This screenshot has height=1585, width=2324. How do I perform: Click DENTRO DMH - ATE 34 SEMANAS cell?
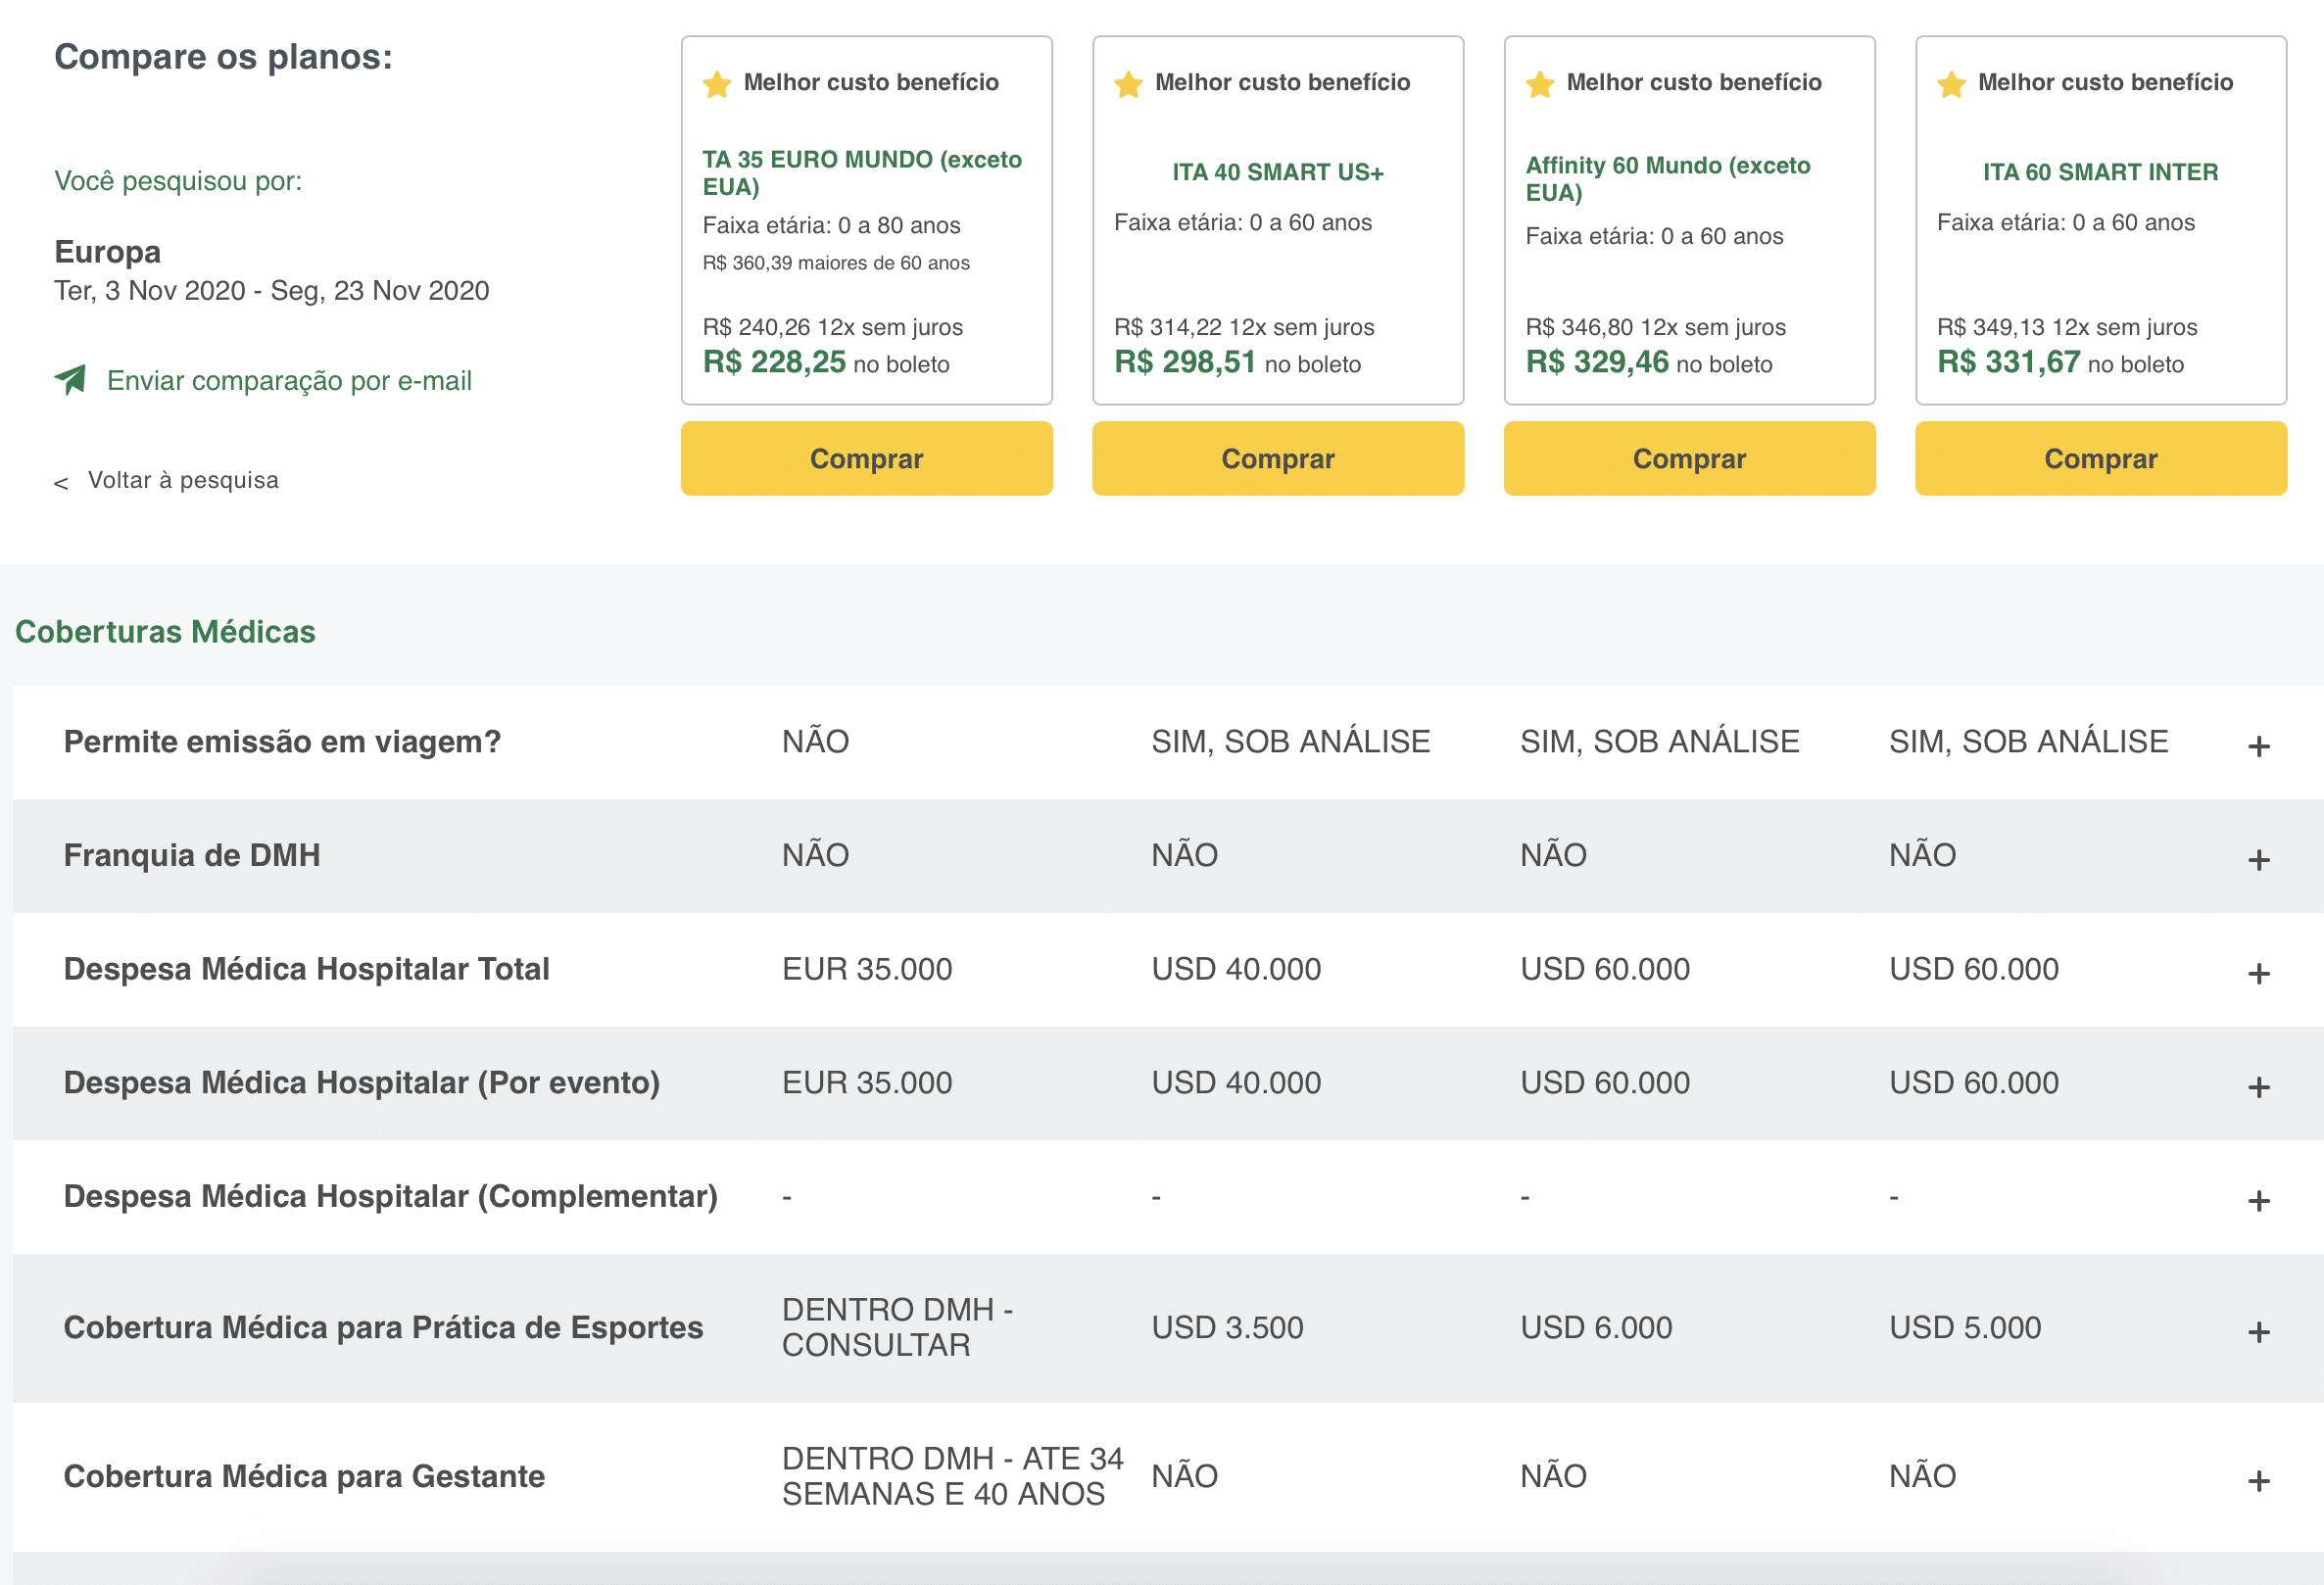pos(953,1476)
